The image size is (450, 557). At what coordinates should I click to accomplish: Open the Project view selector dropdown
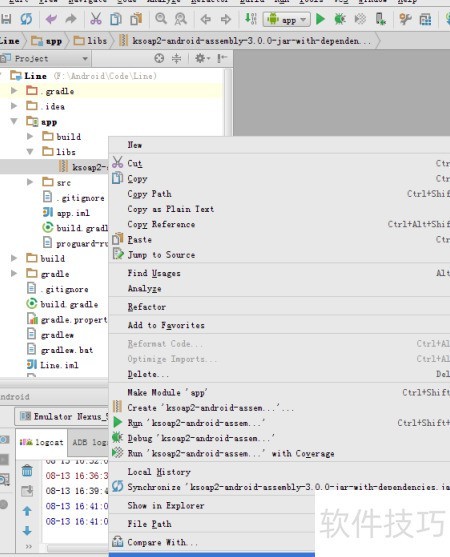tap(45, 59)
